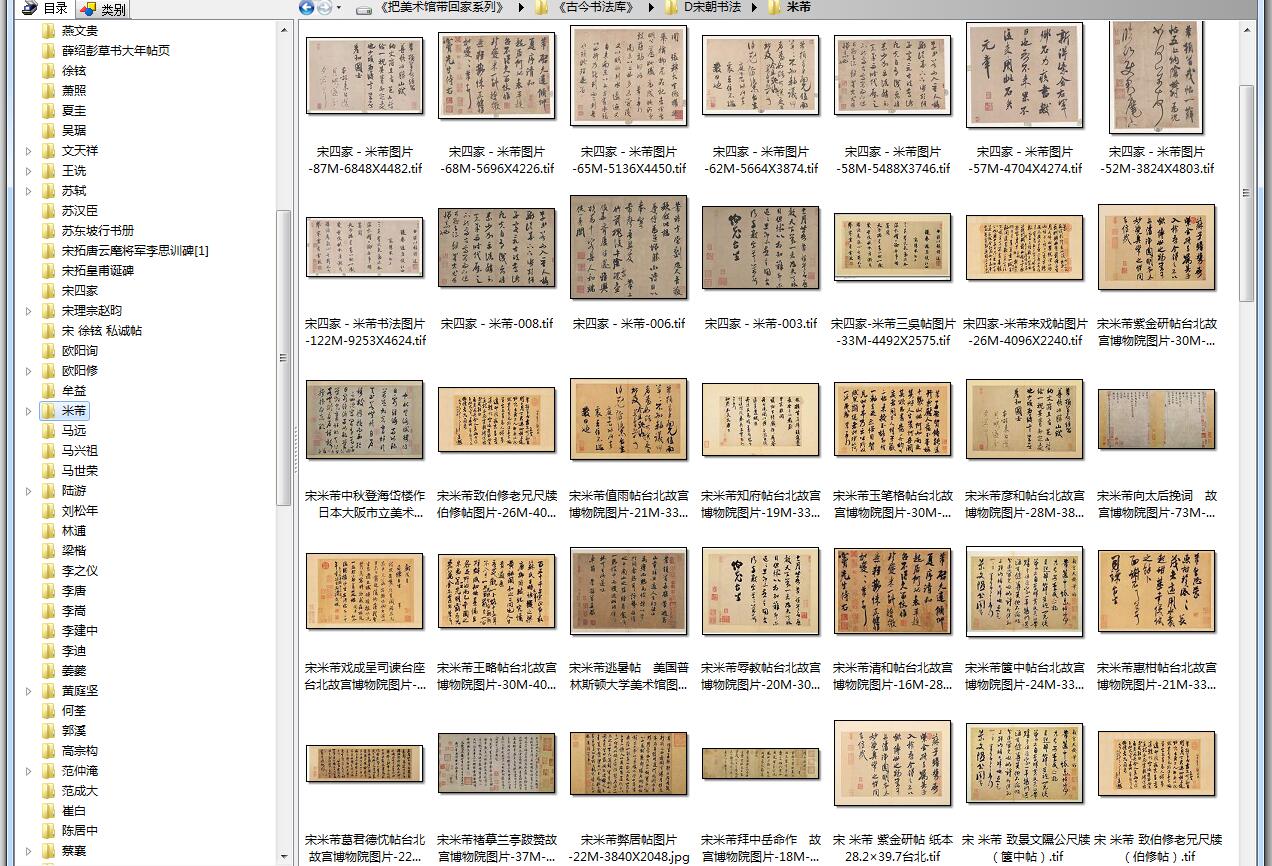Image resolution: width=1272 pixels, height=866 pixels.
Task: Click the 夏圭 folder icon
Action: (48, 110)
